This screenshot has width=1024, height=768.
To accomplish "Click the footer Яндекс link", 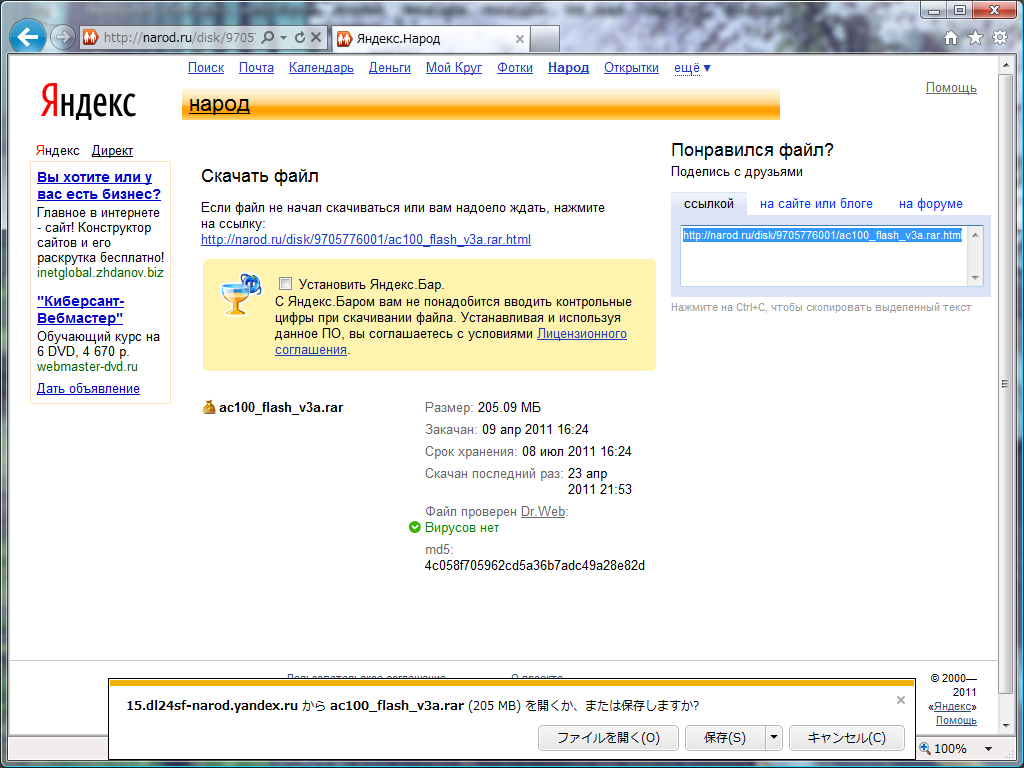I will [952, 707].
